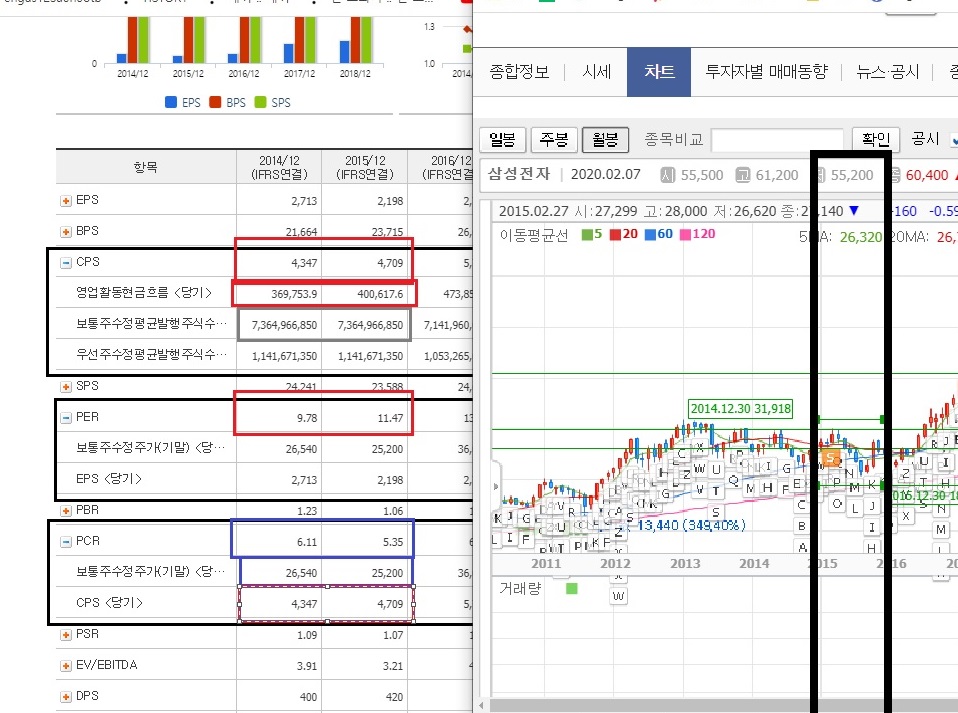Expand the EV/EBITDA row
The width and height of the screenshot is (958, 713).
click(x=66, y=666)
